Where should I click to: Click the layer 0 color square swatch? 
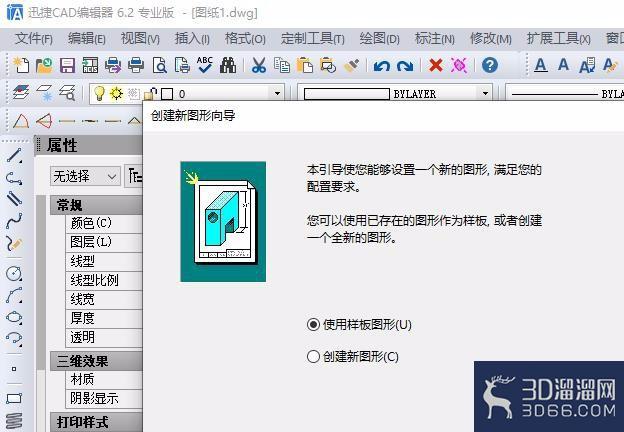pos(167,94)
